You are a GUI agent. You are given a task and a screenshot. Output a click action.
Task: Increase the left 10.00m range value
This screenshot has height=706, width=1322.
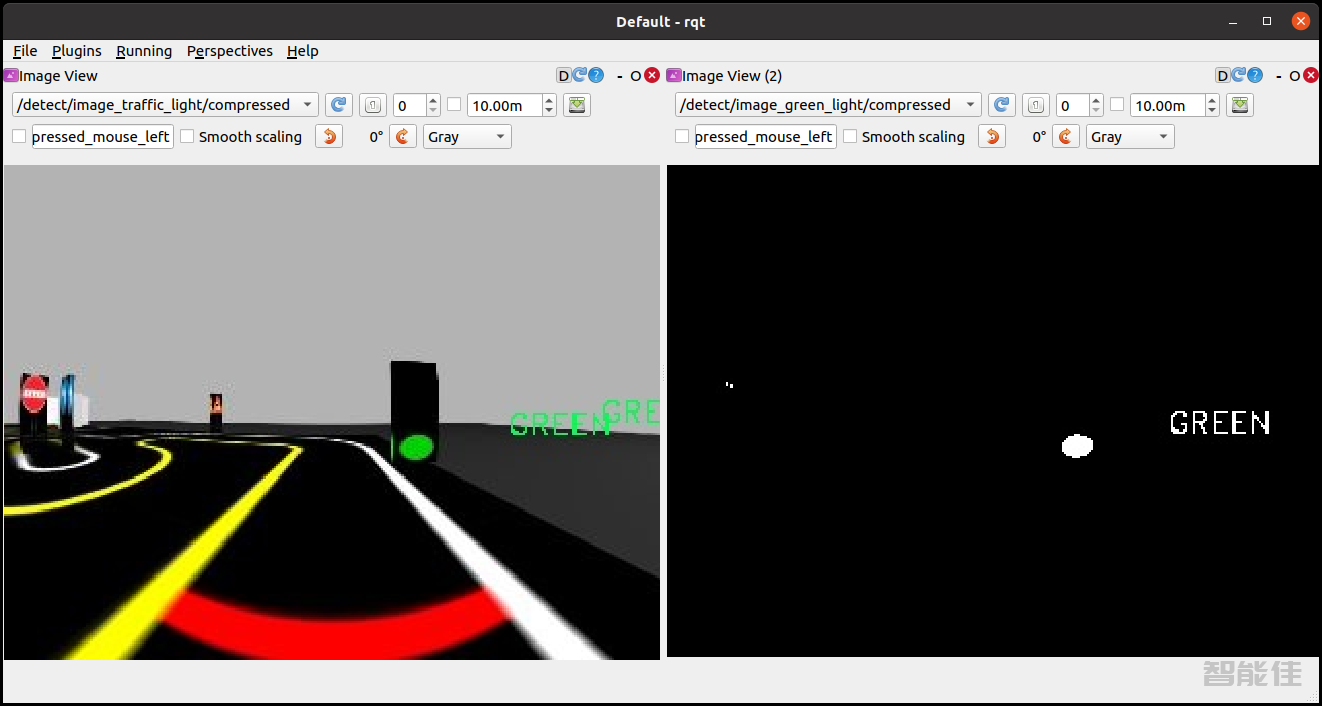pyautogui.click(x=549, y=100)
